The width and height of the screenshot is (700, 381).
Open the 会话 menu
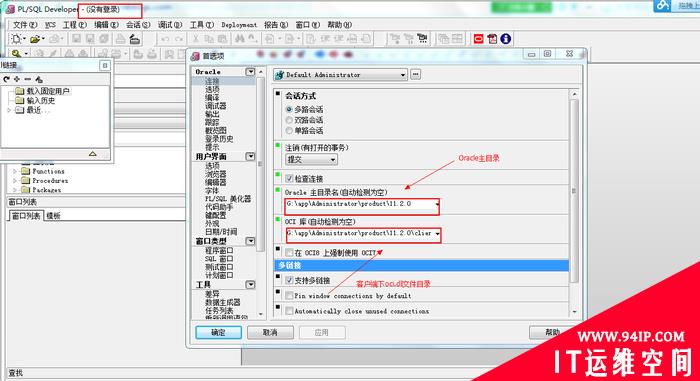click(138, 25)
